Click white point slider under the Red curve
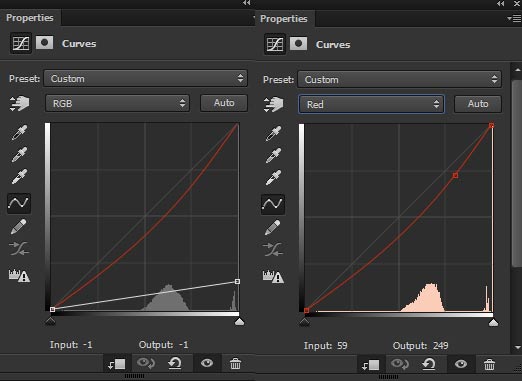 493,322
